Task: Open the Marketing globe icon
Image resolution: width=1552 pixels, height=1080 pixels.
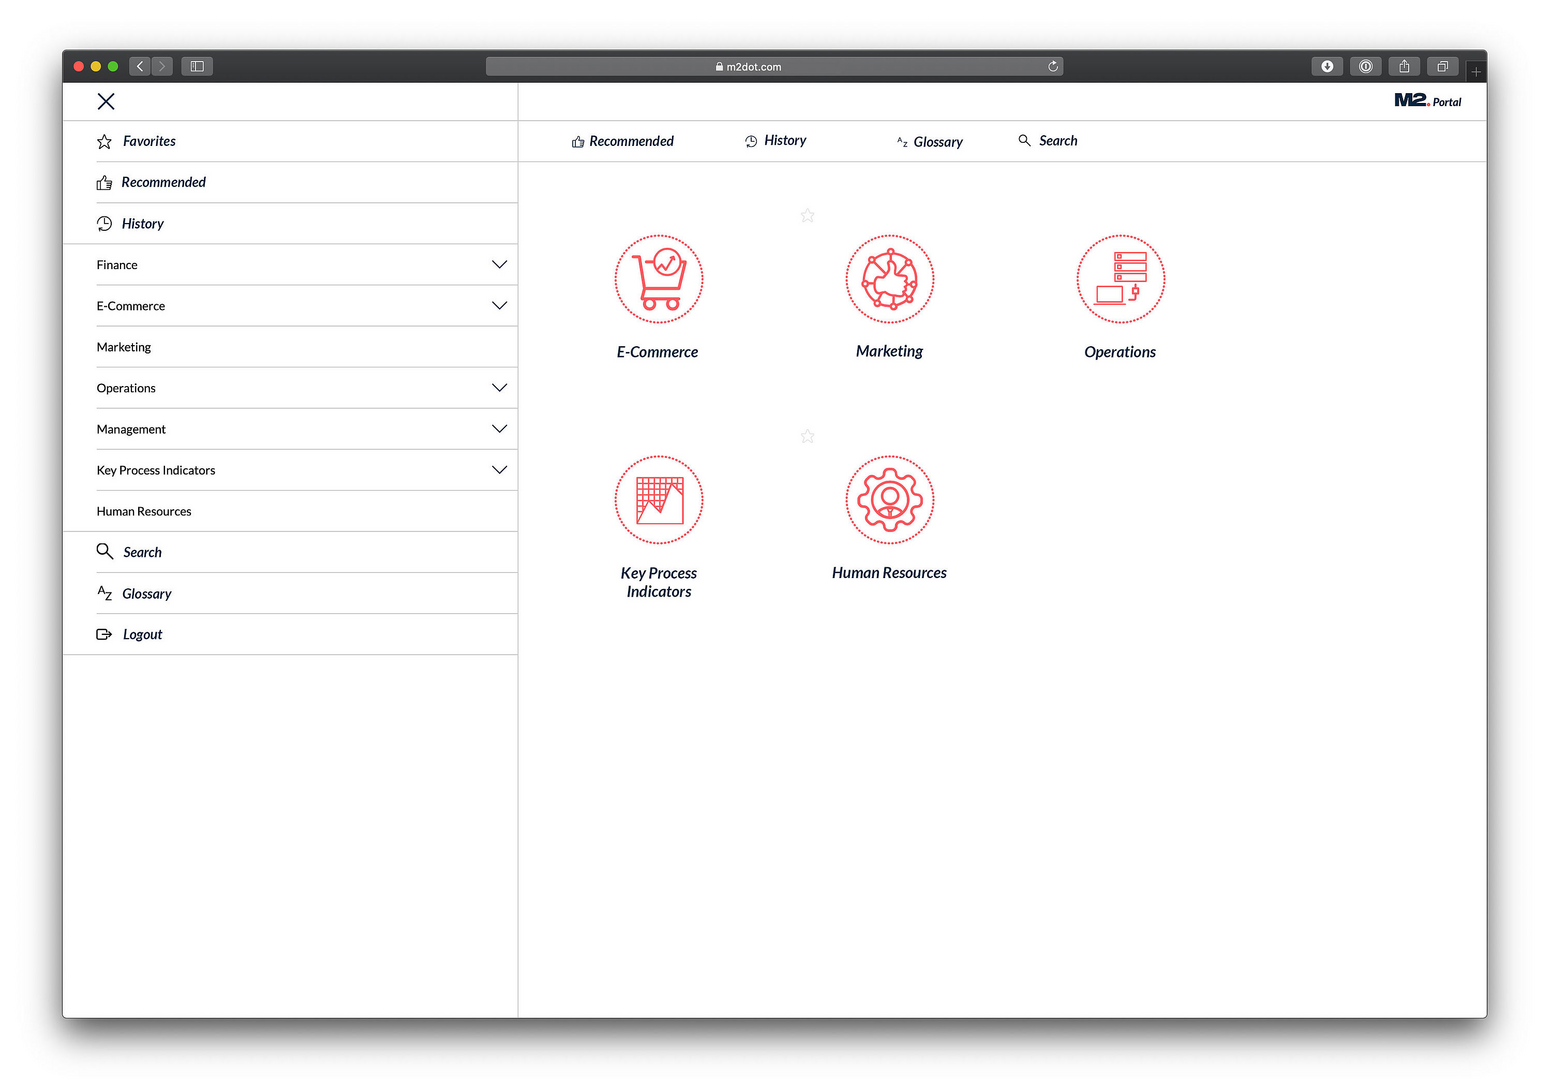Action: [x=889, y=279]
